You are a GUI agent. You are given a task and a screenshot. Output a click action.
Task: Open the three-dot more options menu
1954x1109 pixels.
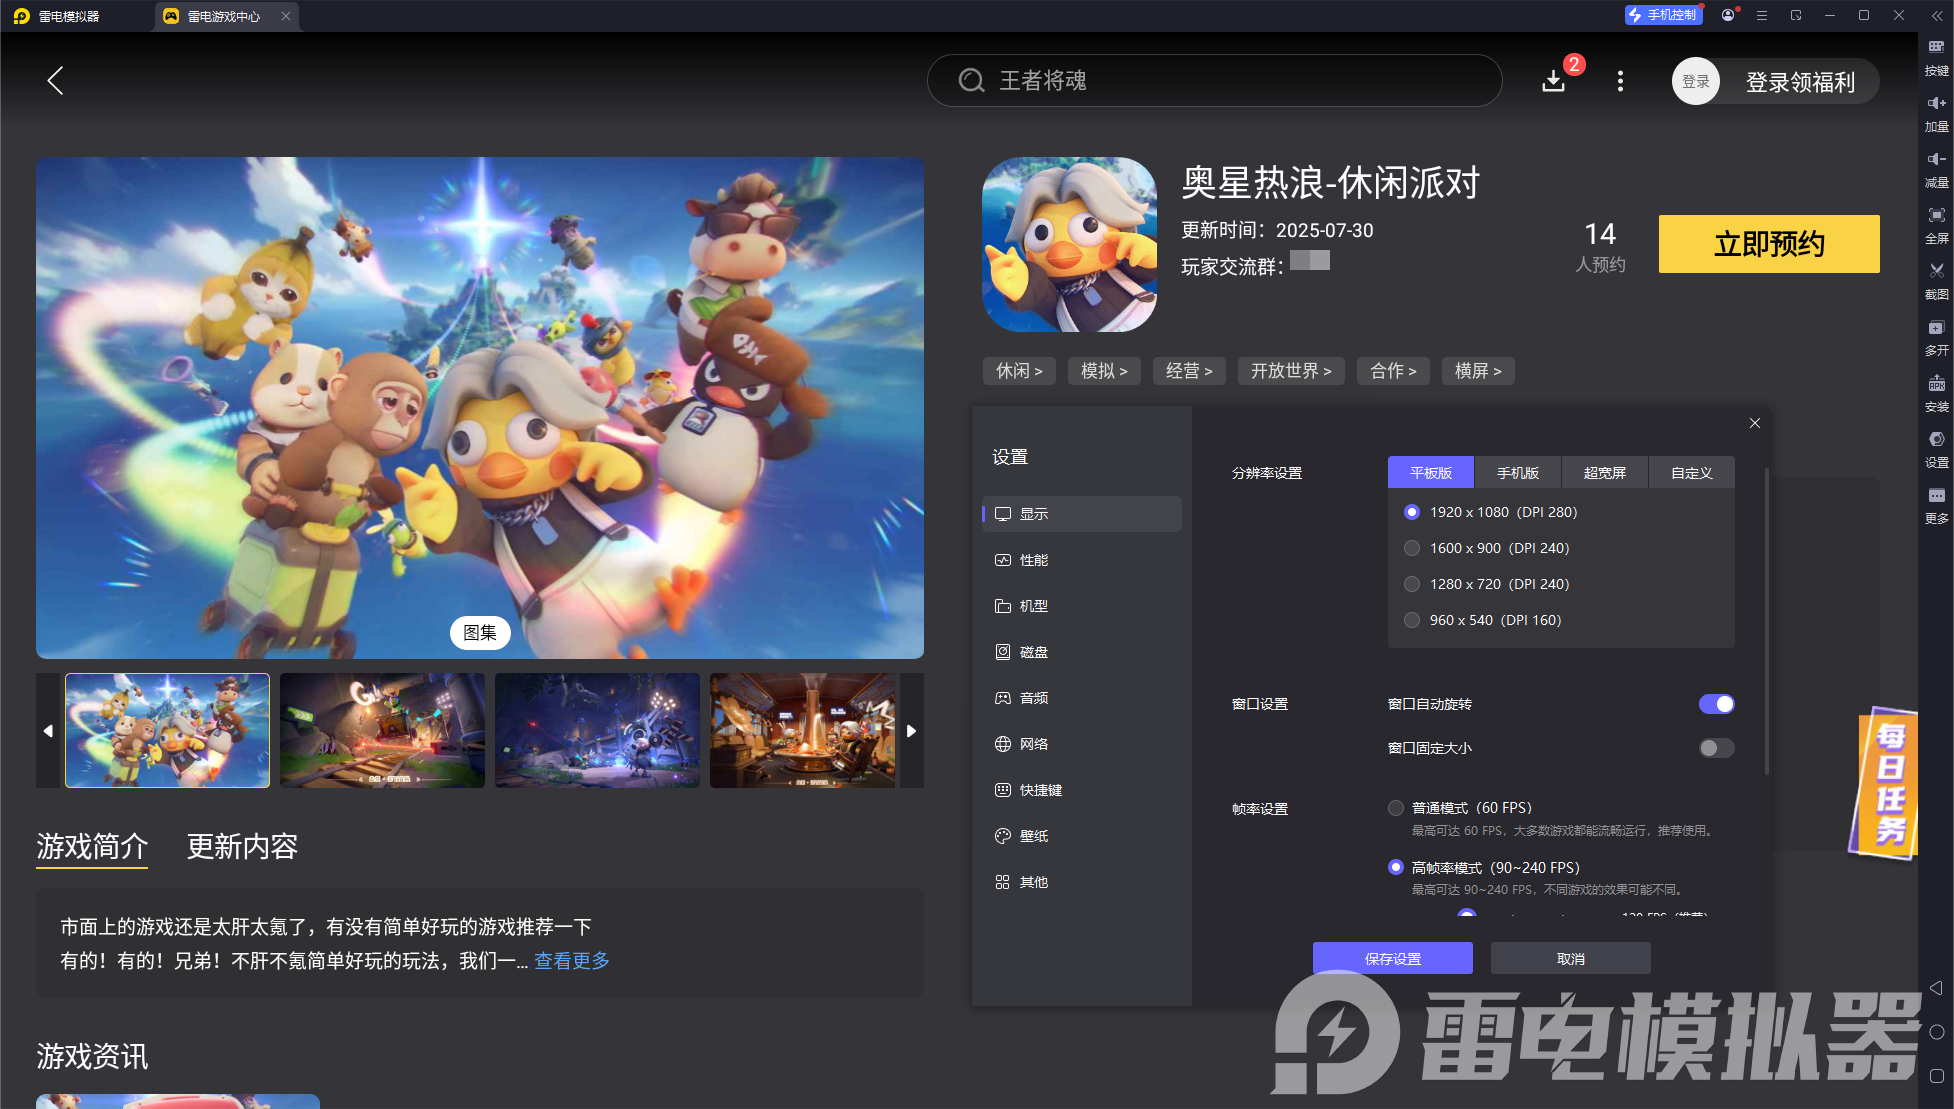(x=1620, y=81)
